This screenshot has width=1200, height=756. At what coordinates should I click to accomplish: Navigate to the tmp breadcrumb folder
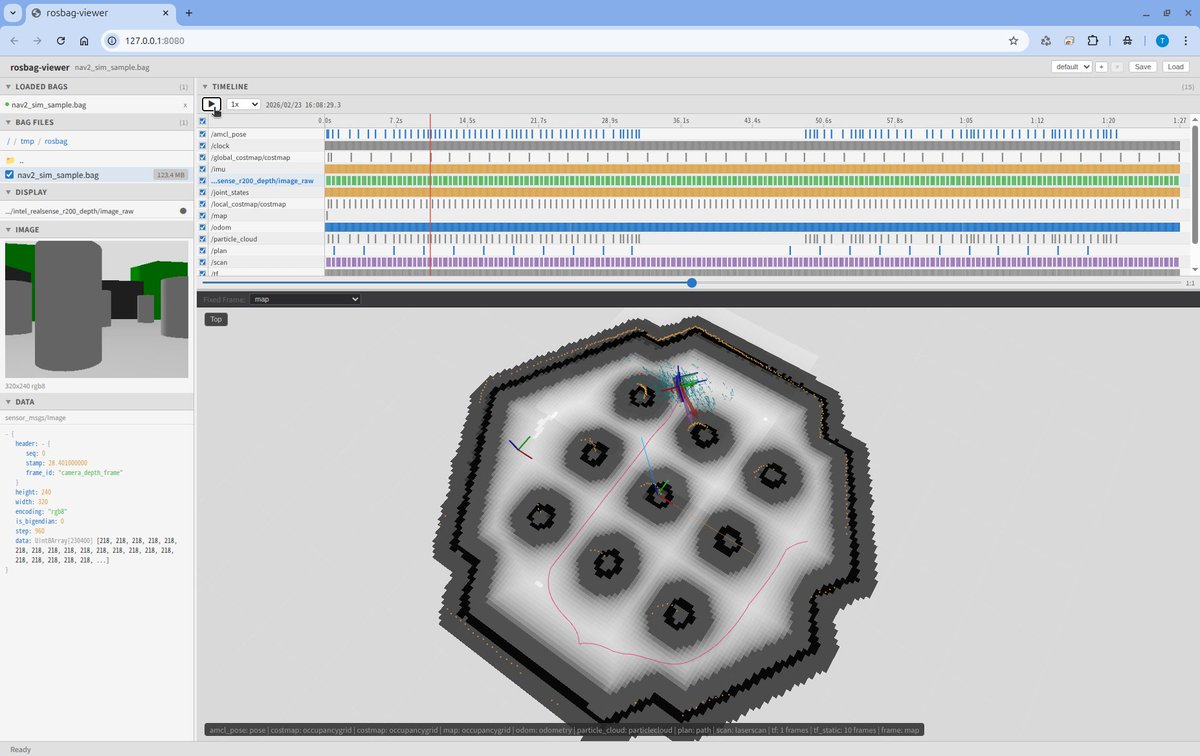[27, 141]
